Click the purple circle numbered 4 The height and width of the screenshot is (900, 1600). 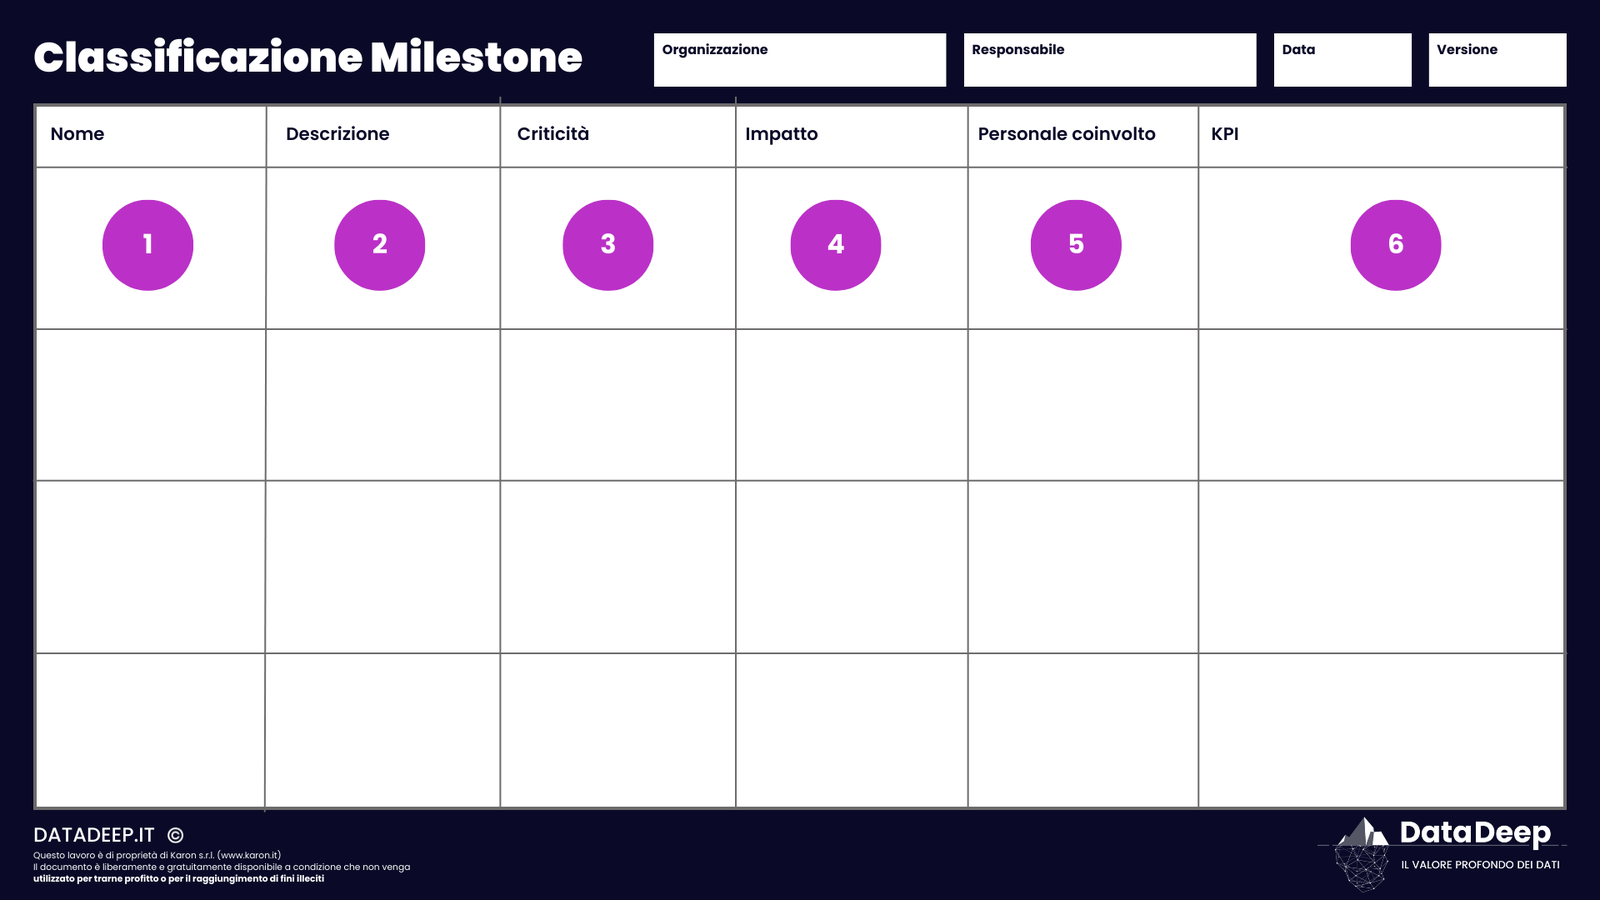click(836, 245)
